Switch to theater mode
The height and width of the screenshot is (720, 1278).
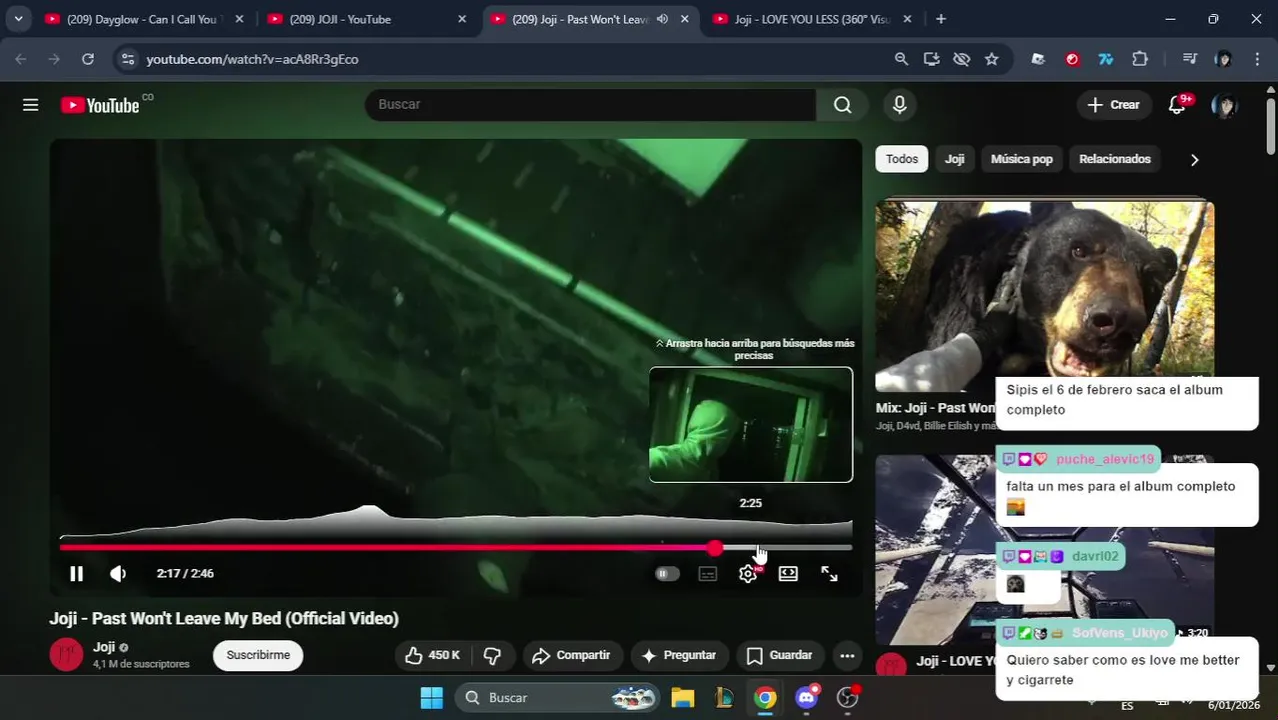point(788,573)
